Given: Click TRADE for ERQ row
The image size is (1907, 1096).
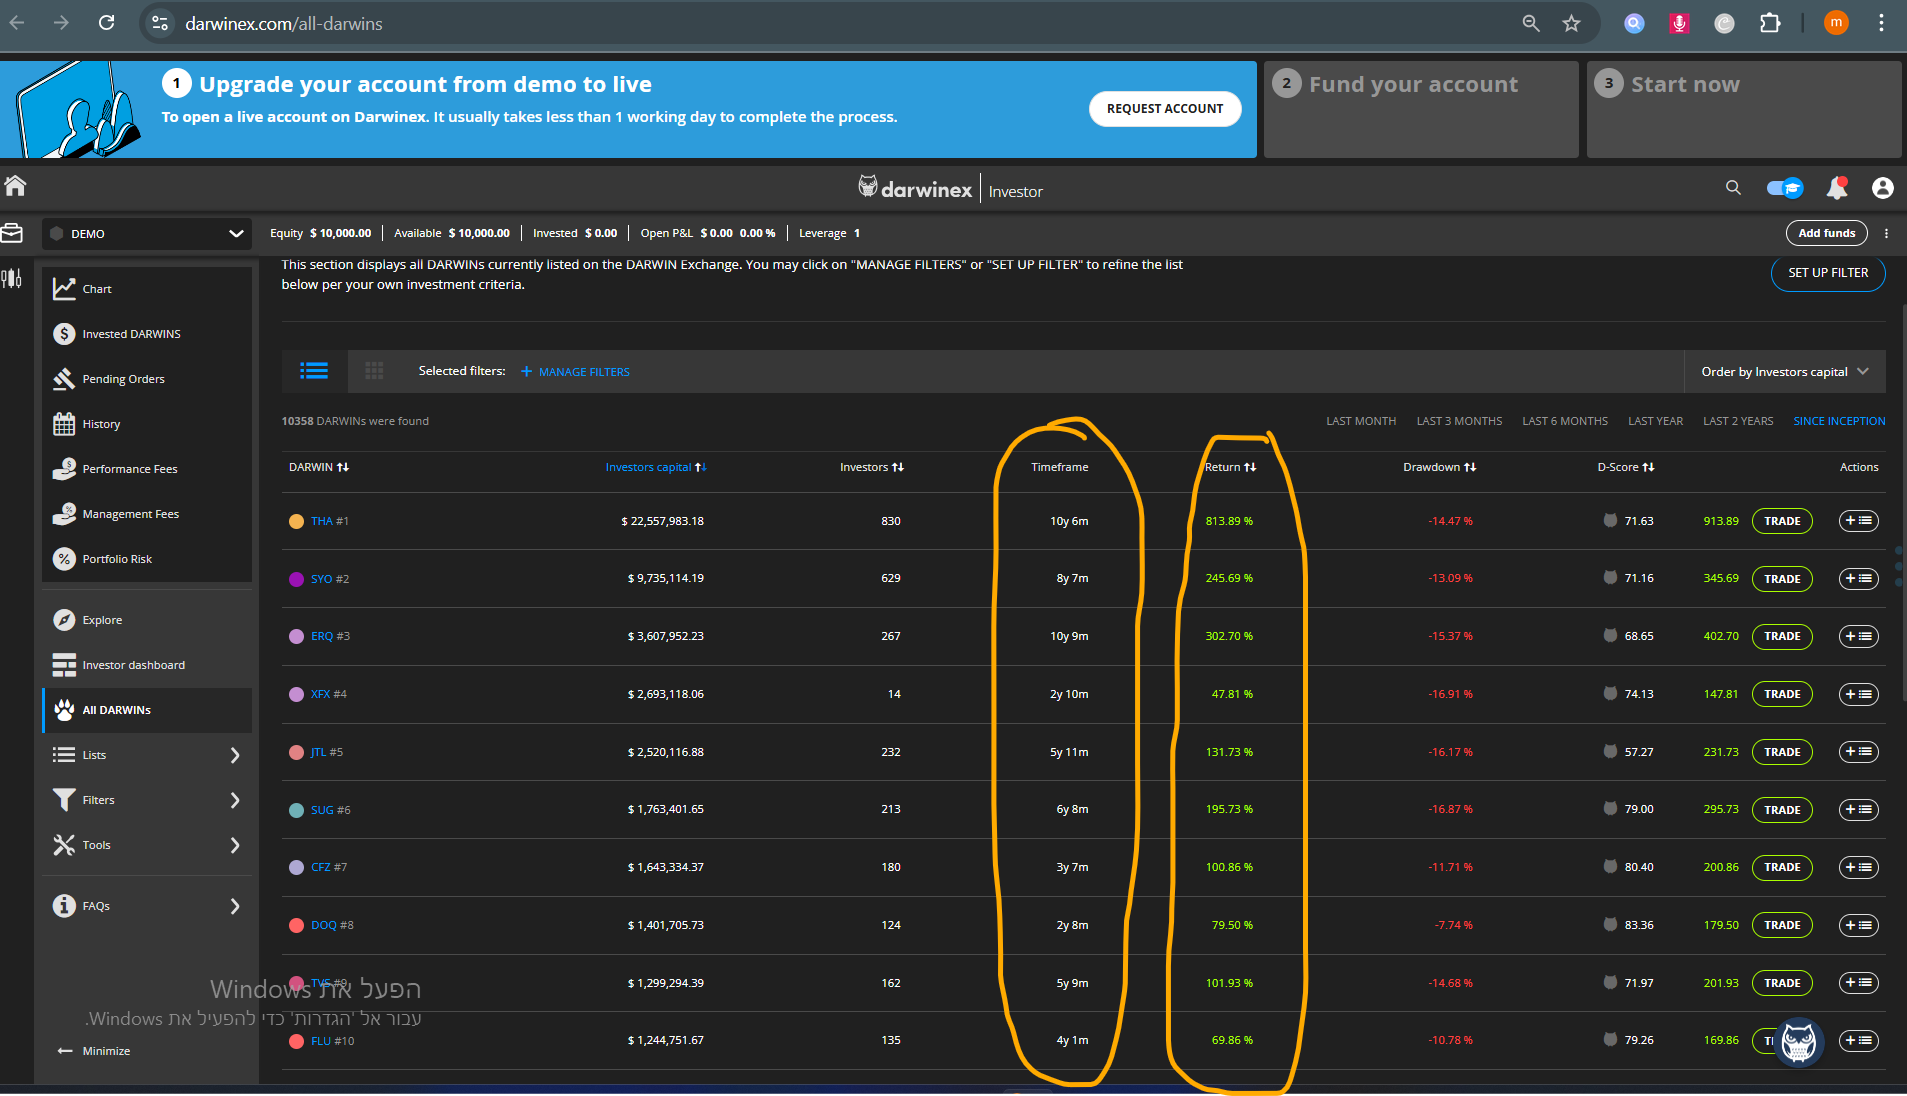Looking at the screenshot, I should coord(1782,636).
